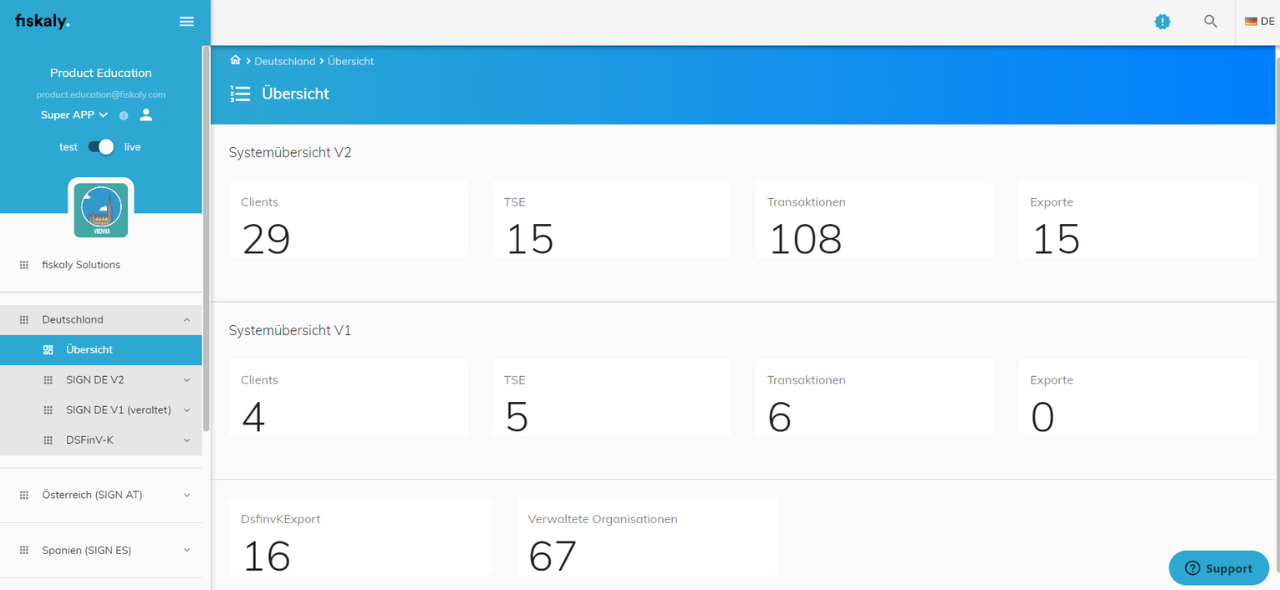
Task: Open the Super APP dropdown
Action: pos(74,115)
